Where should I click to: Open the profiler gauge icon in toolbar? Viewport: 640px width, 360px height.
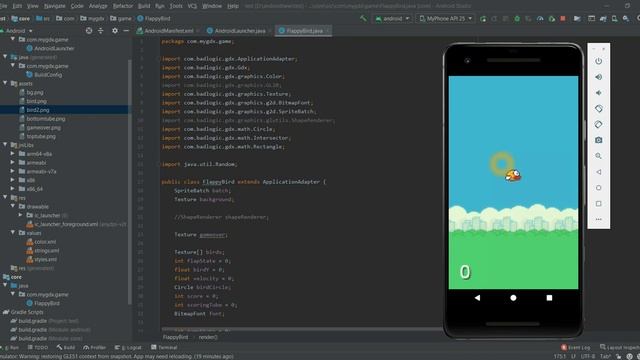[540, 19]
